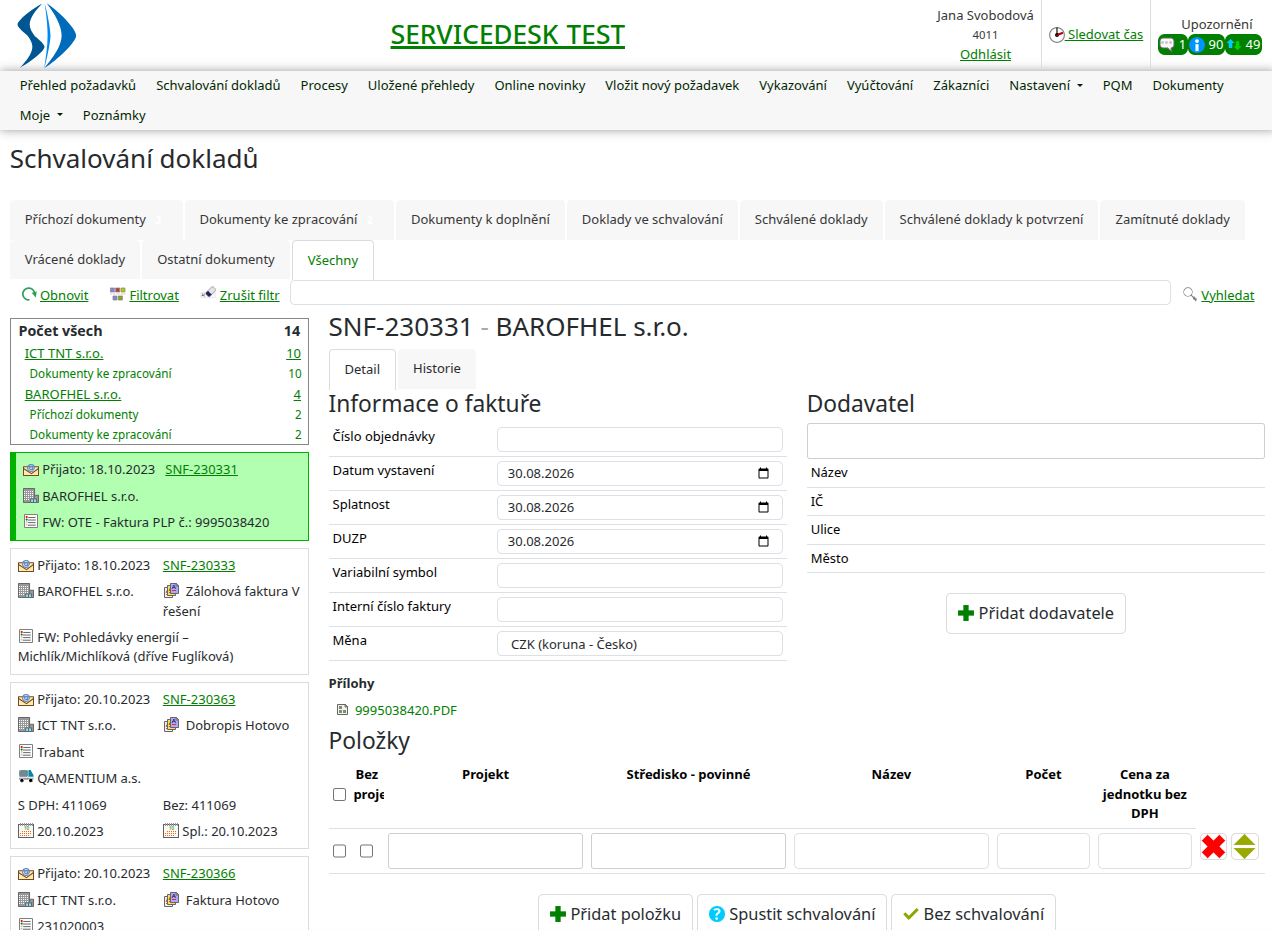This screenshot has width=1272, height=930.
Task: Check the first checkbox in item row
Action: tap(339, 851)
